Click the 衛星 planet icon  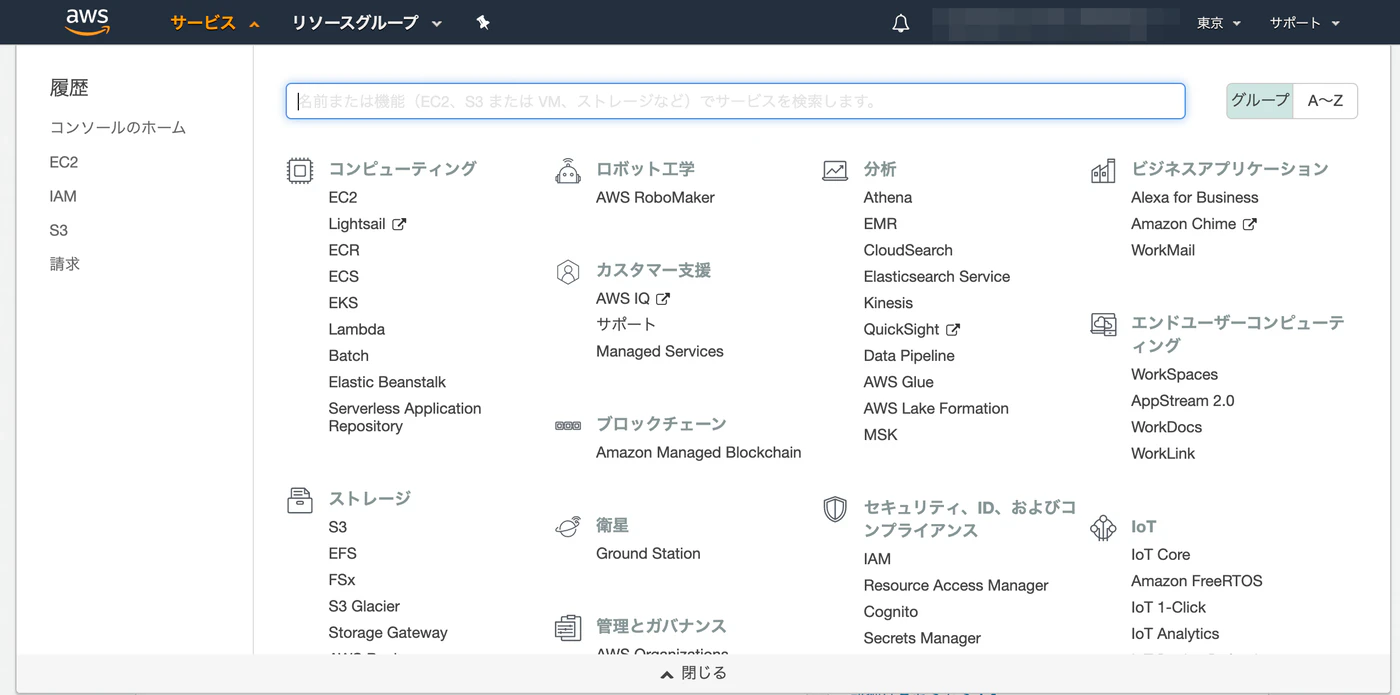(x=568, y=527)
